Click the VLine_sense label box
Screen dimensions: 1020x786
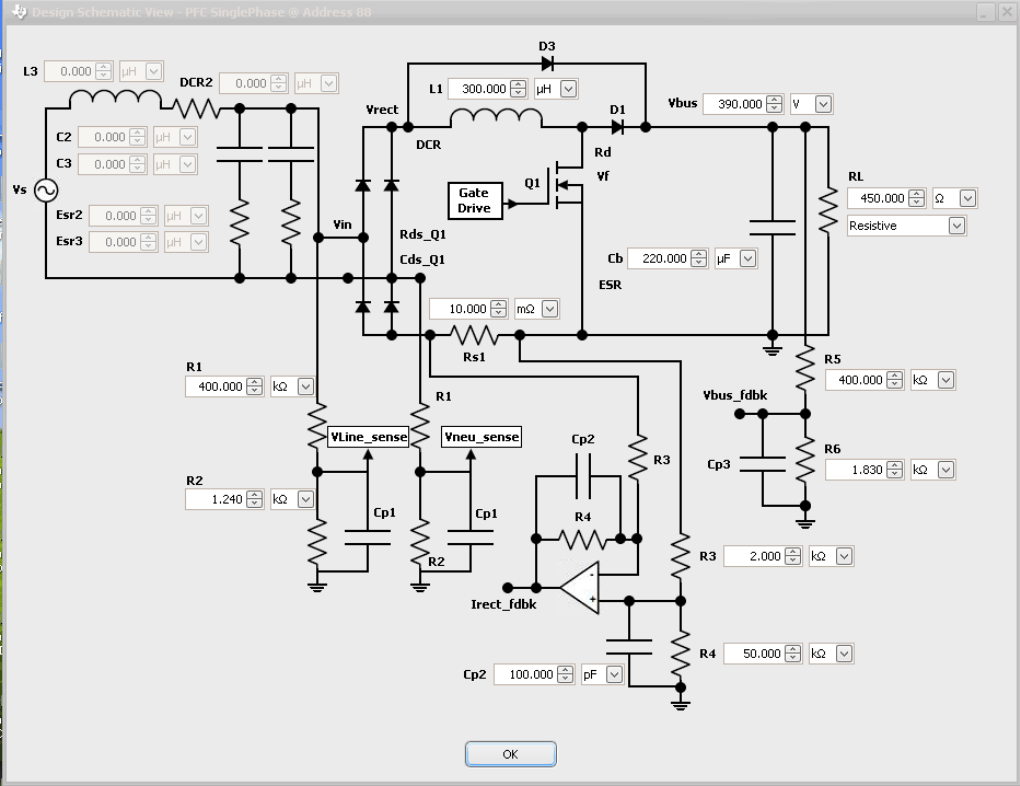[x=368, y=437]
